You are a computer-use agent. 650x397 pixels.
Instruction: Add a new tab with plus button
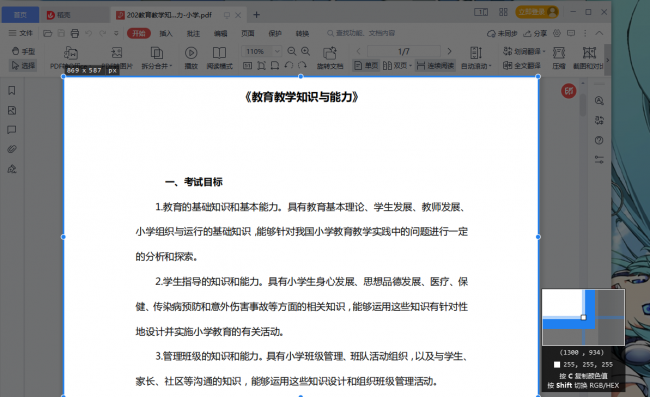[x=257, y=15]
